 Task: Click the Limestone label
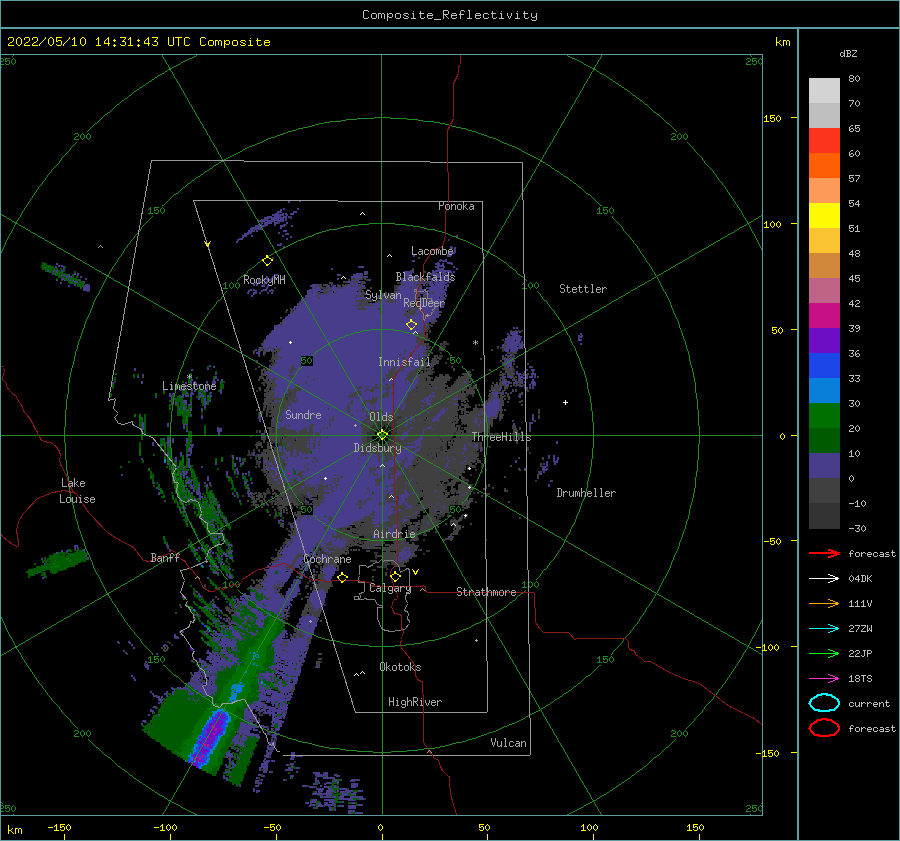189,386
